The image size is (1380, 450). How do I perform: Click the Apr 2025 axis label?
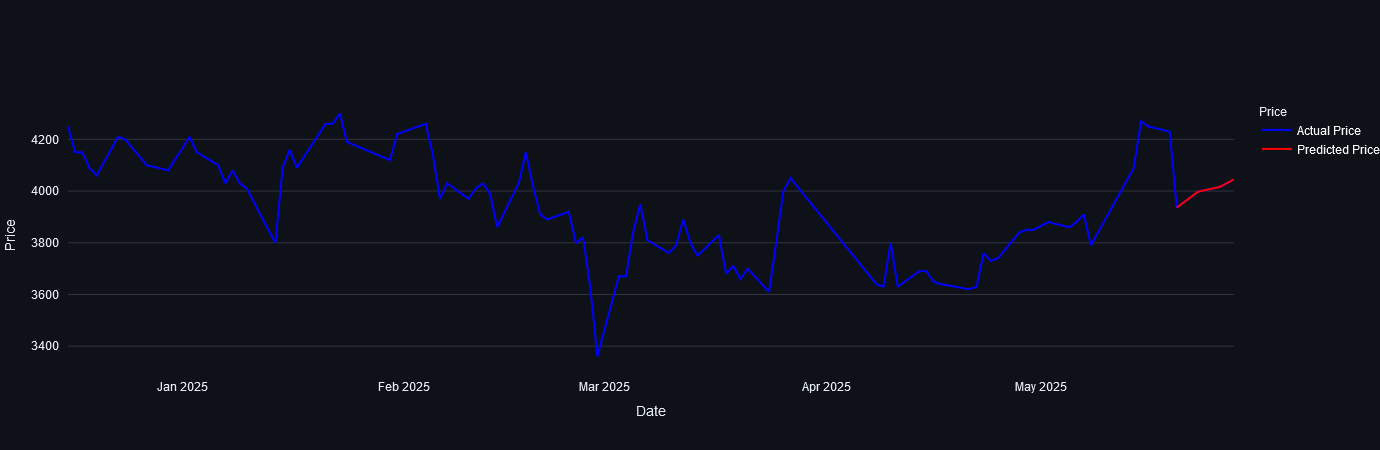[826, 387]
